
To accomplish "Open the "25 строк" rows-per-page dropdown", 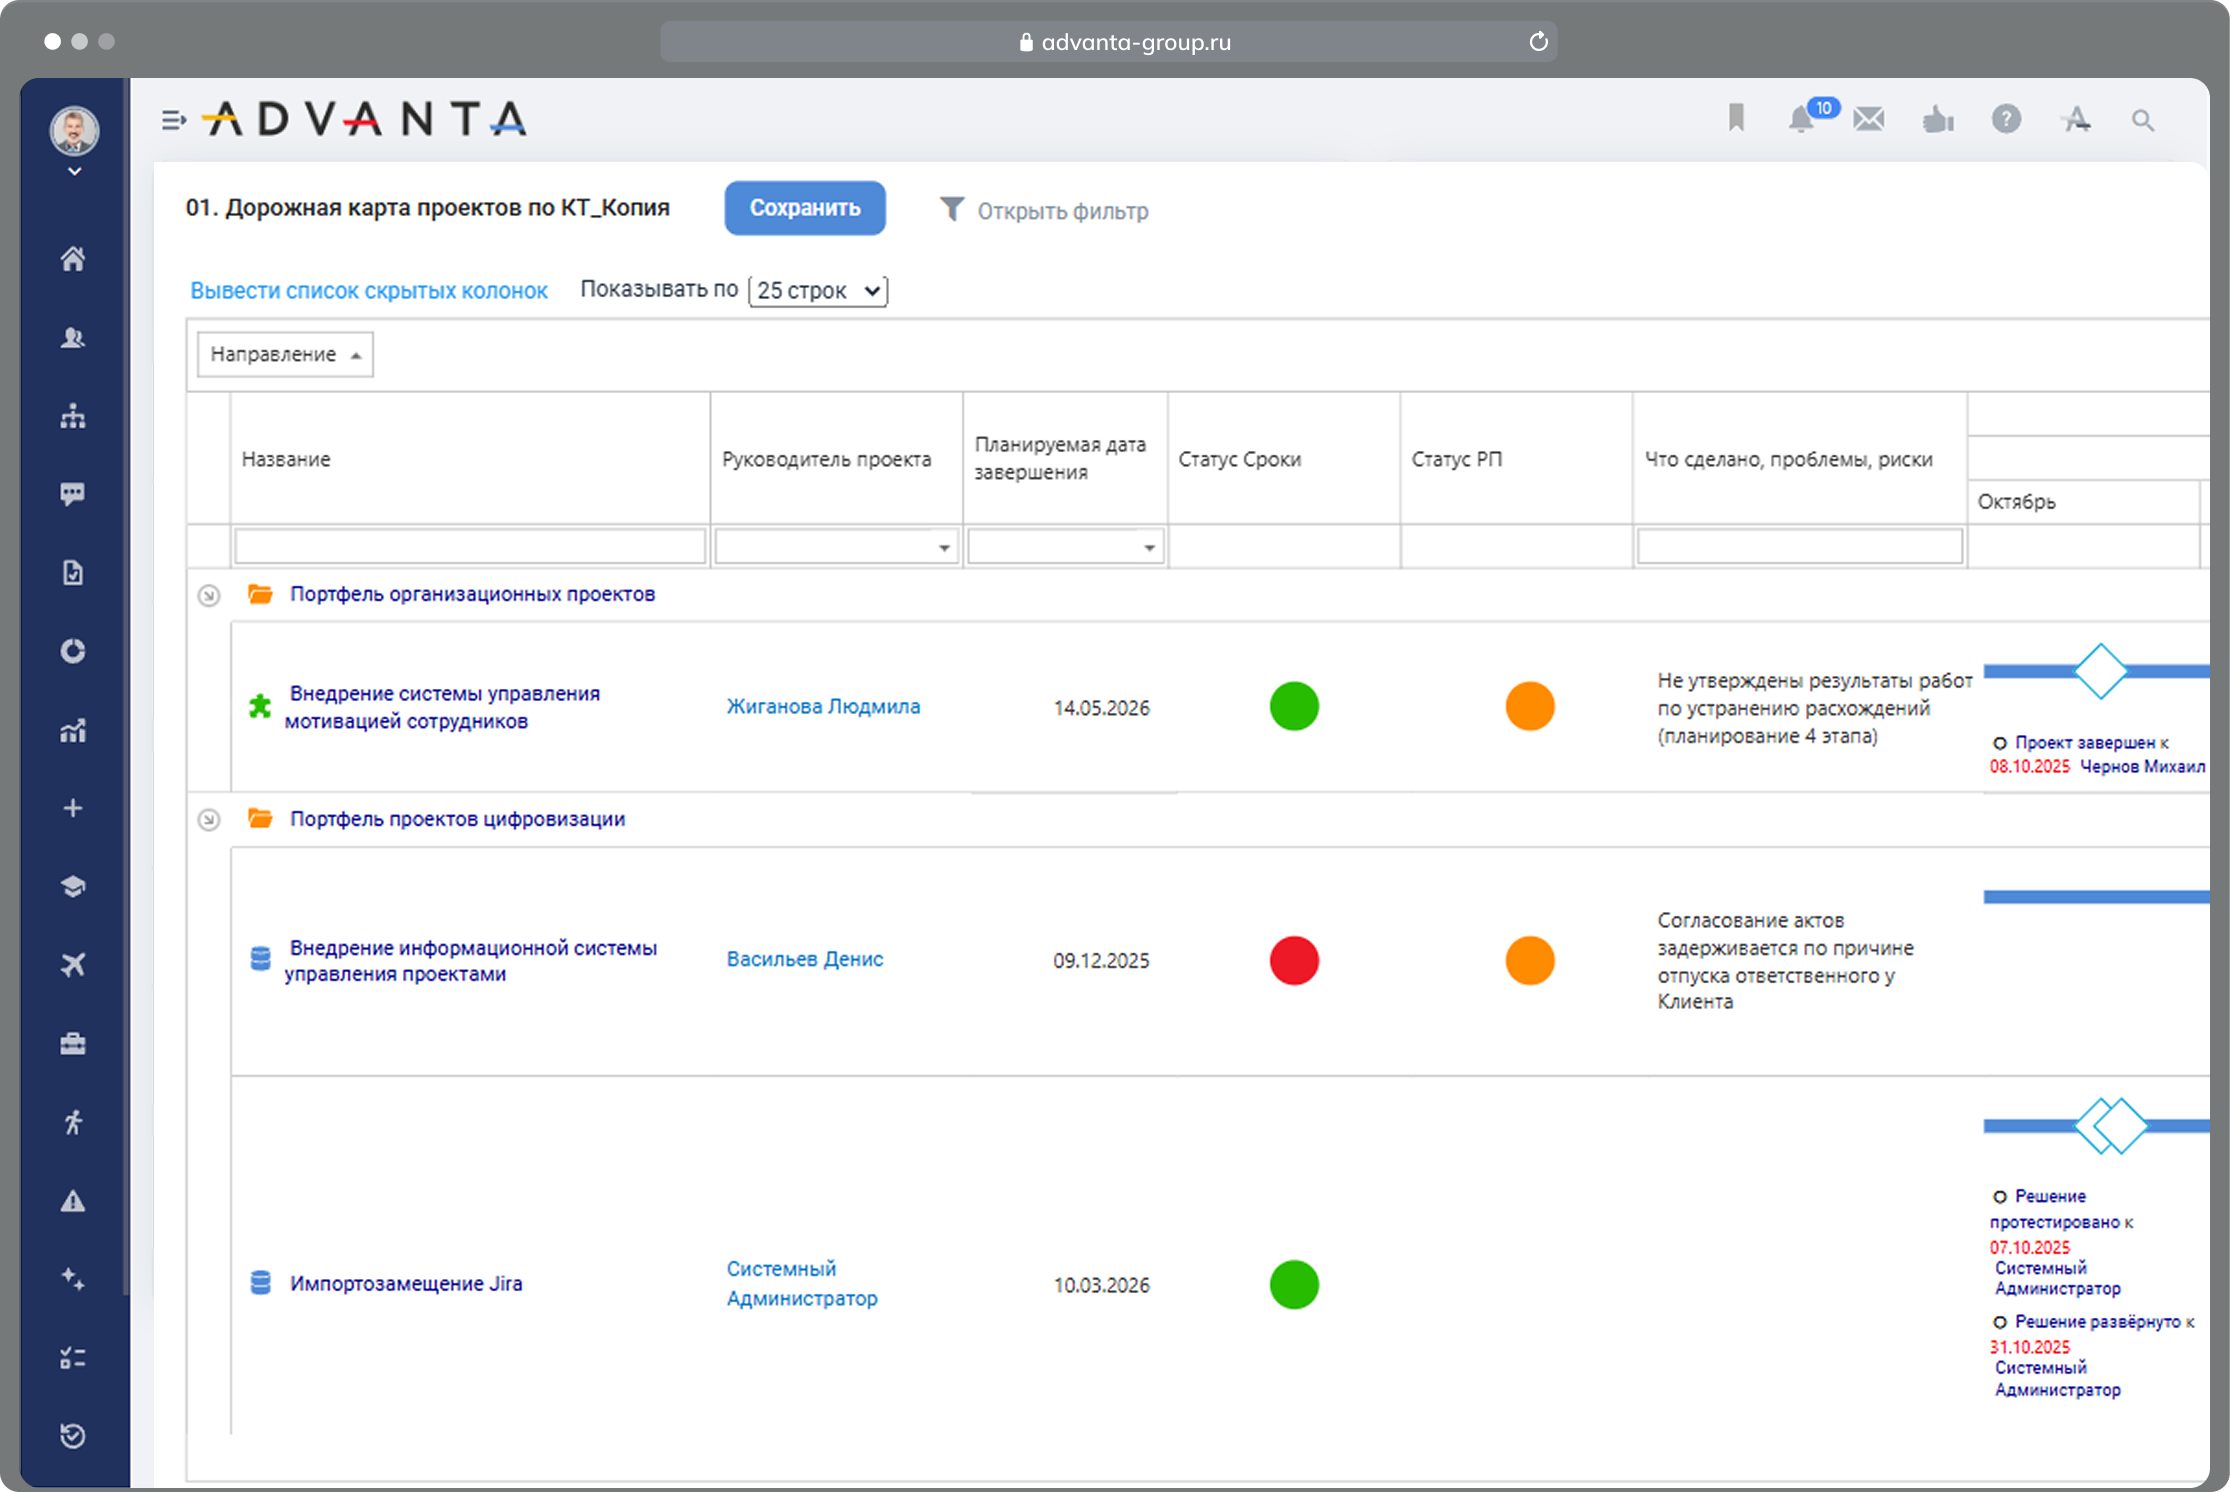I will tap(816, 290).
